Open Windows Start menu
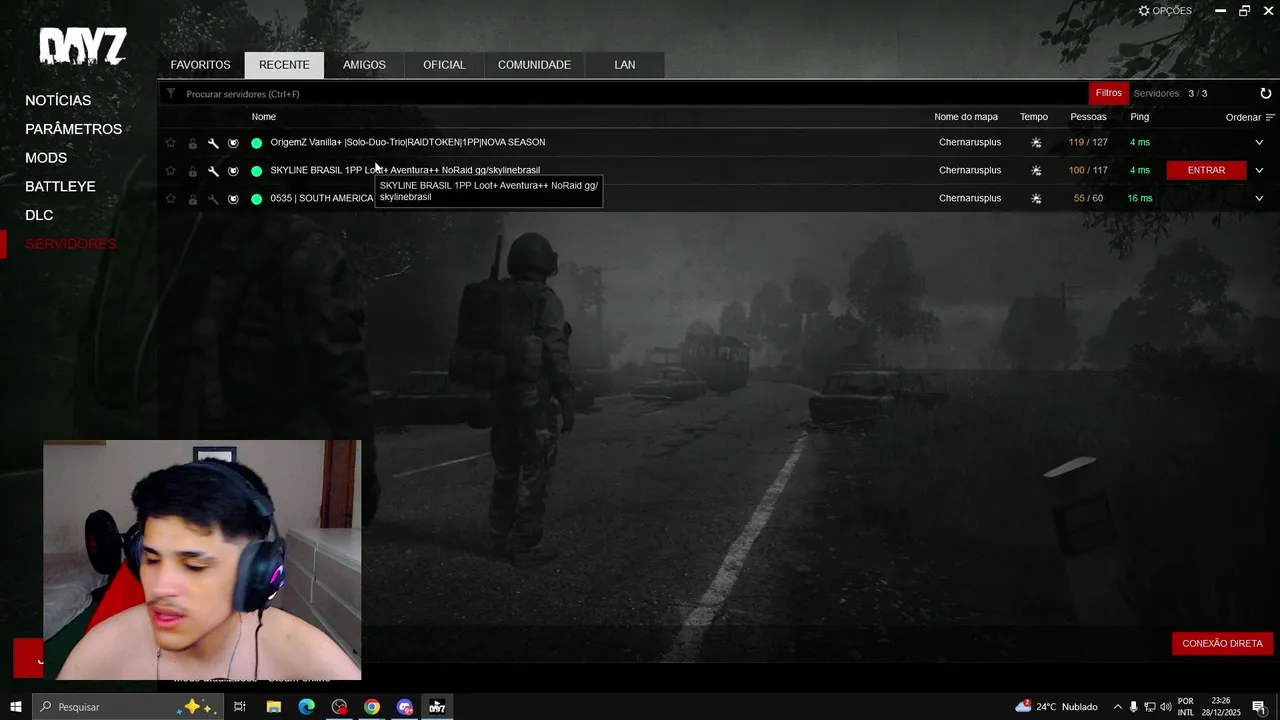 click(x=16, y=707)
